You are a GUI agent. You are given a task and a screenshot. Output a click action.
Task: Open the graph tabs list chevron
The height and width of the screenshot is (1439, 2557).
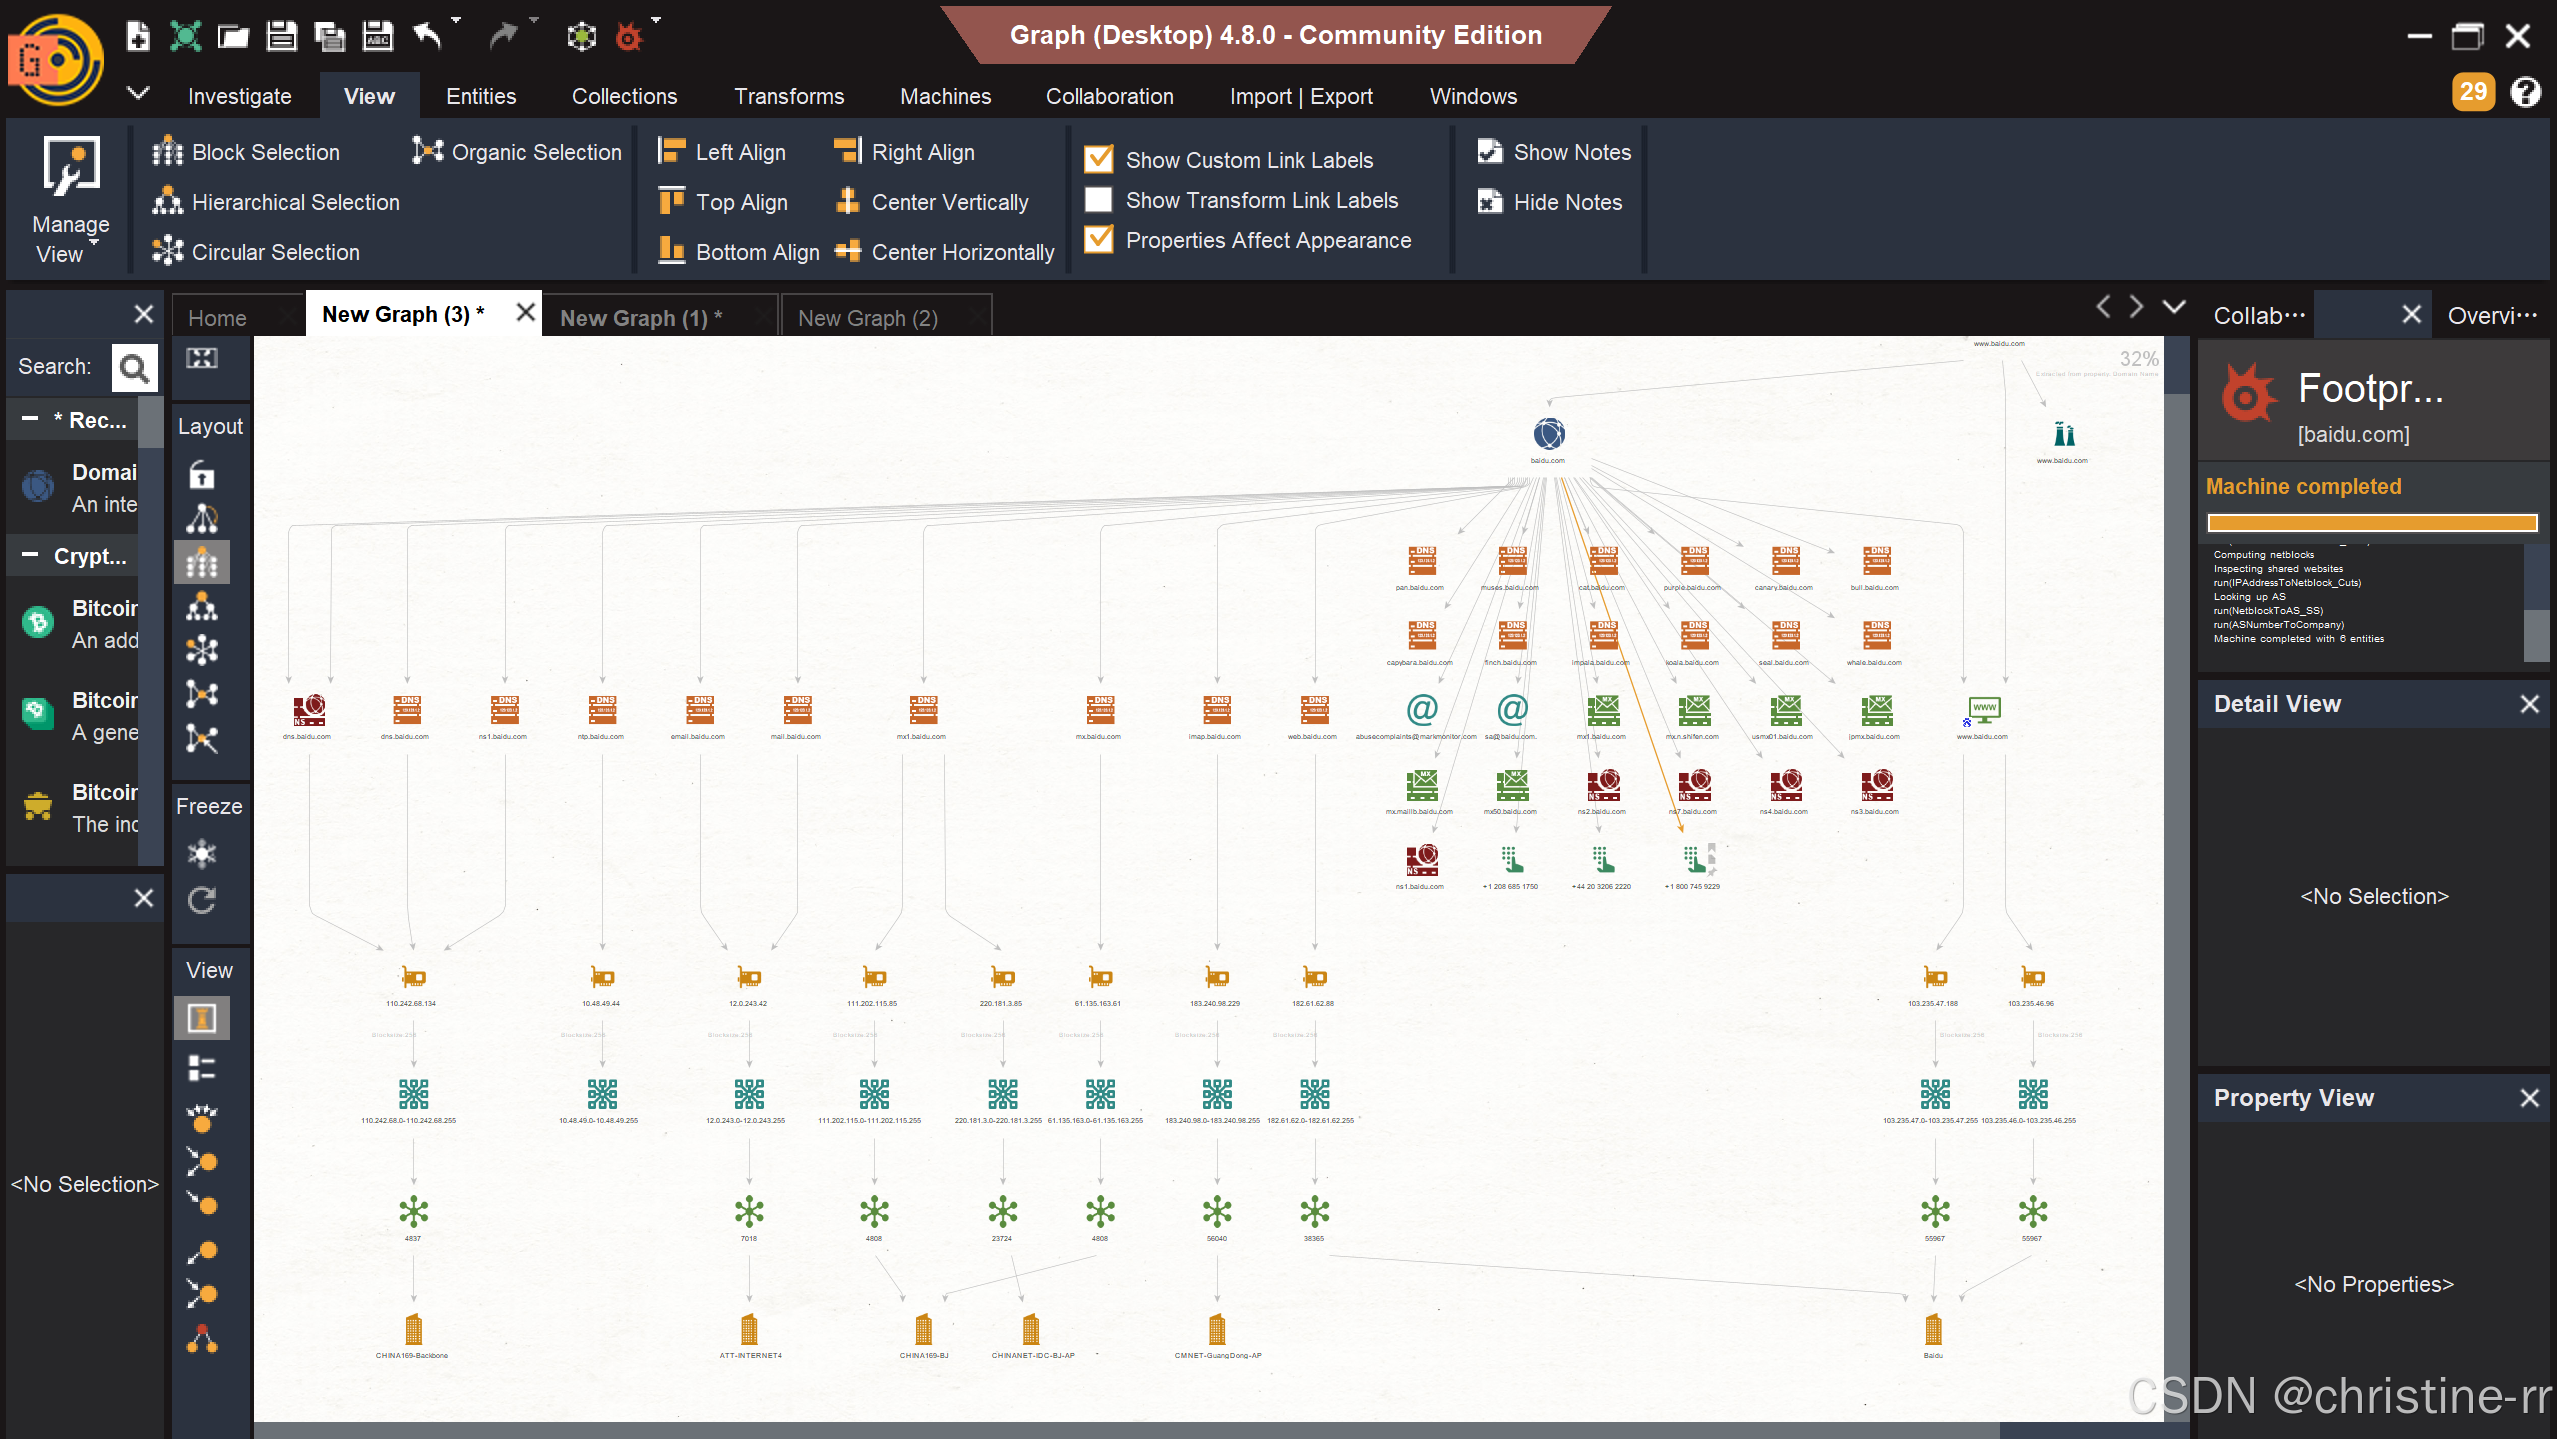click(x=2173, y=307)
